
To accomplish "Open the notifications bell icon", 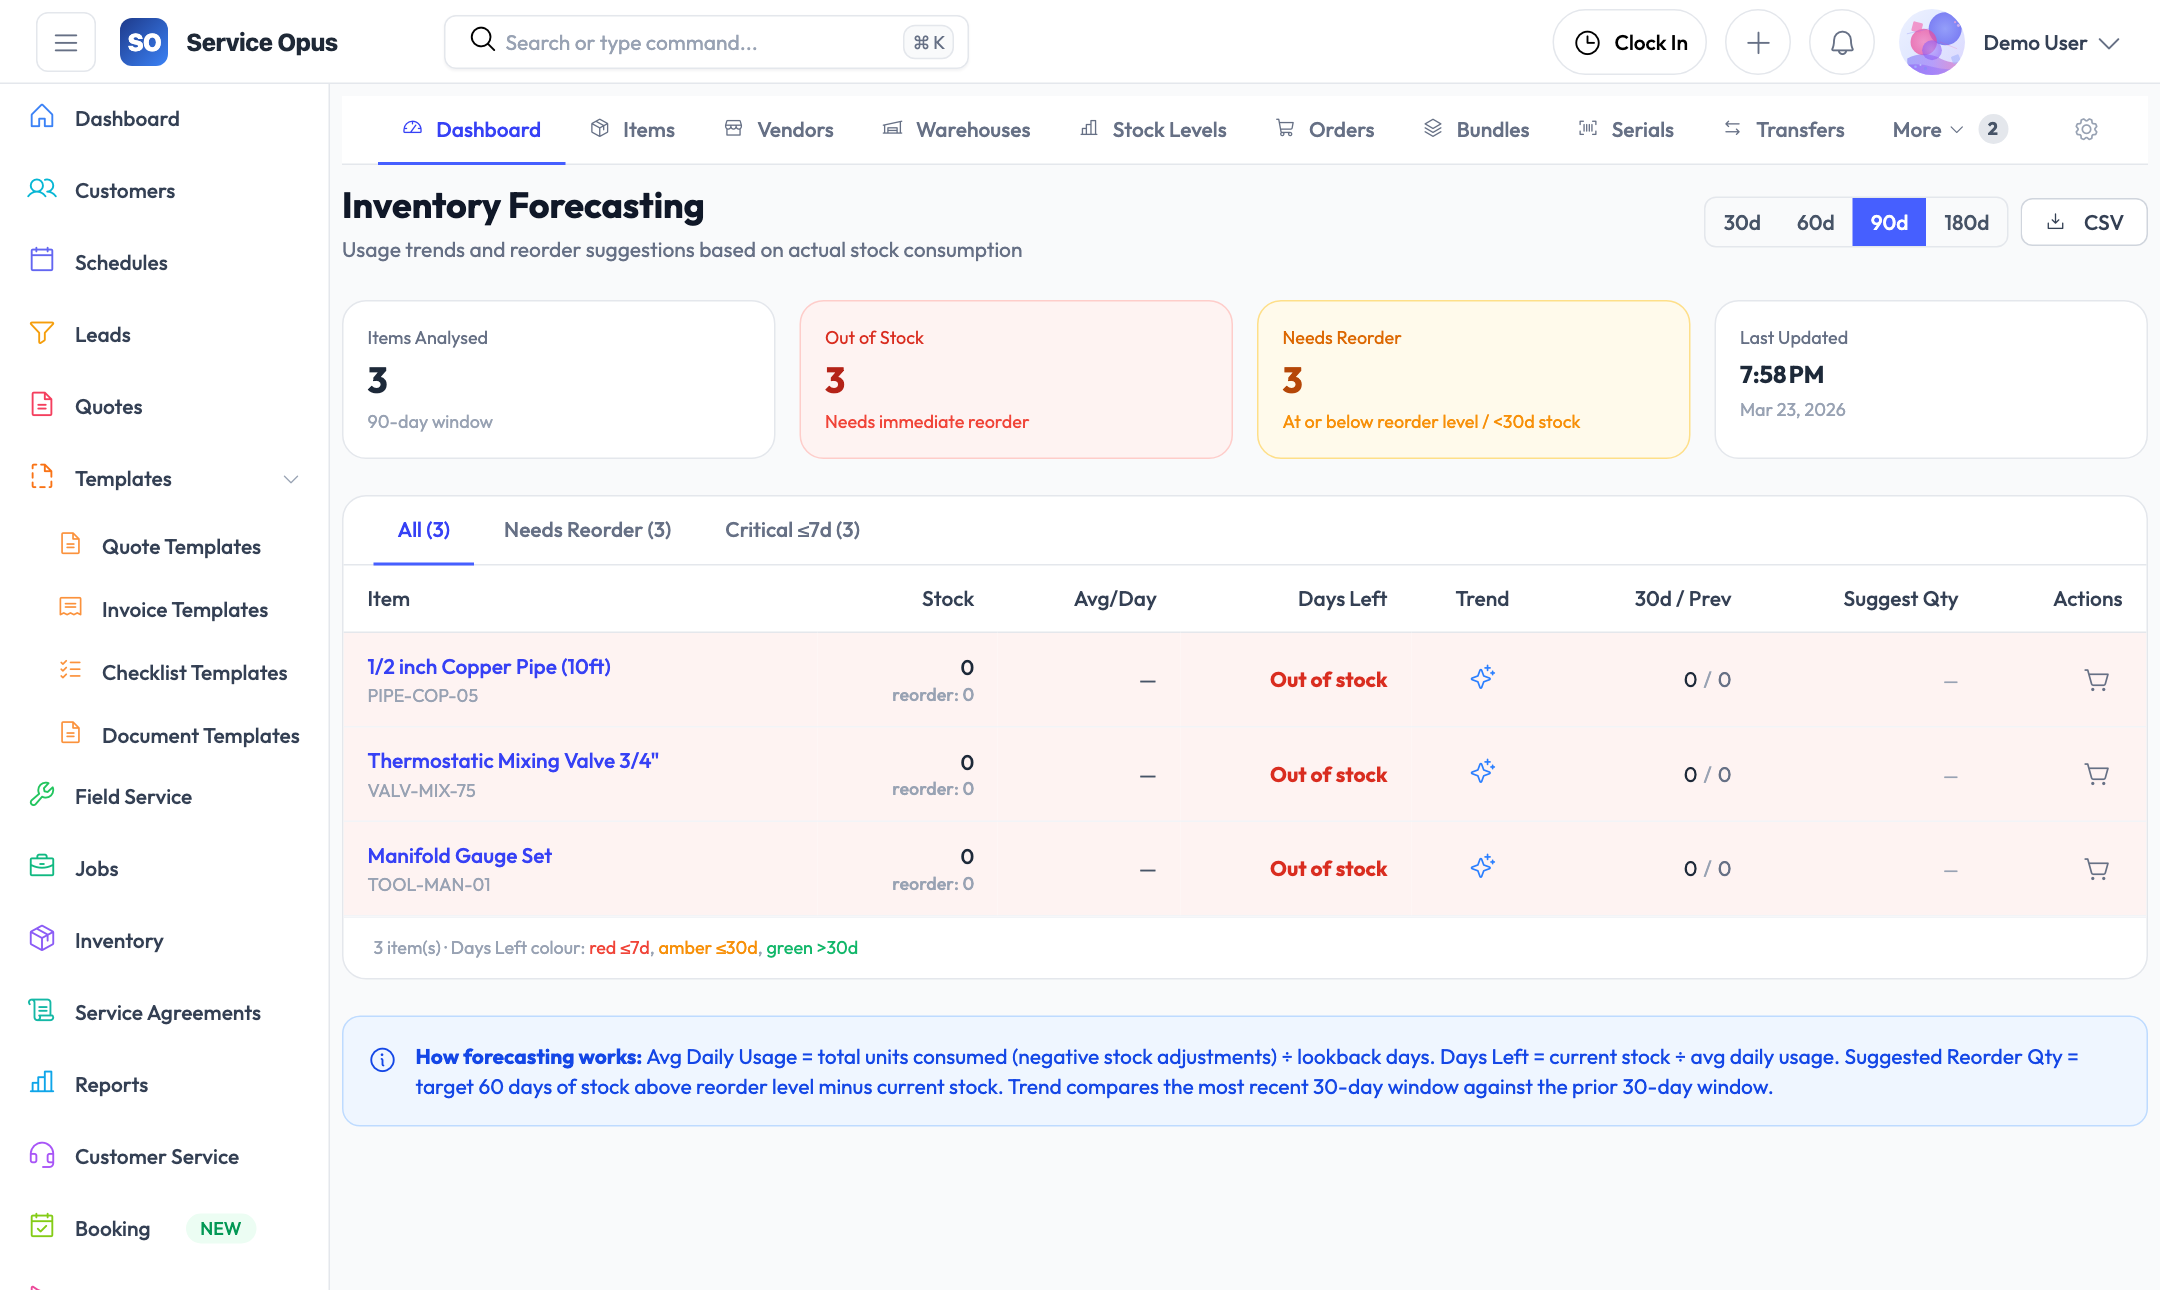I will [1841, 42].
